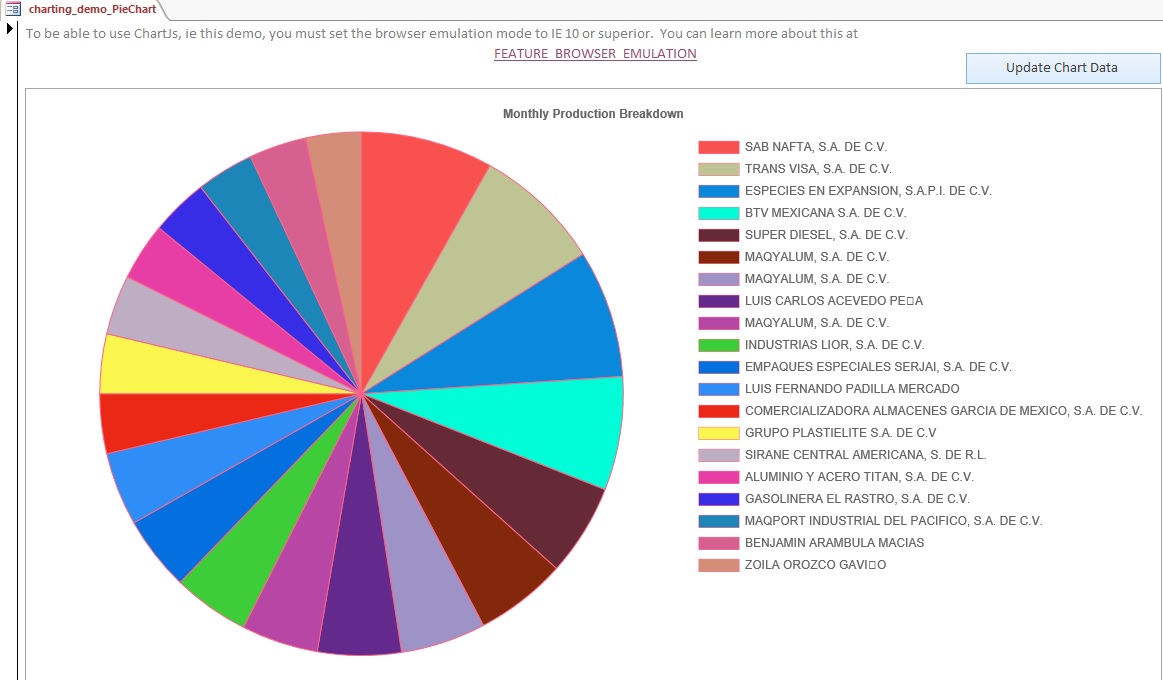Image resolution: width=1163 pixels, height=680 pixels.
Task: Toggle the lavender MAQYALUM legend swatch
Action: pyautogui.click(x=718, y=279)
